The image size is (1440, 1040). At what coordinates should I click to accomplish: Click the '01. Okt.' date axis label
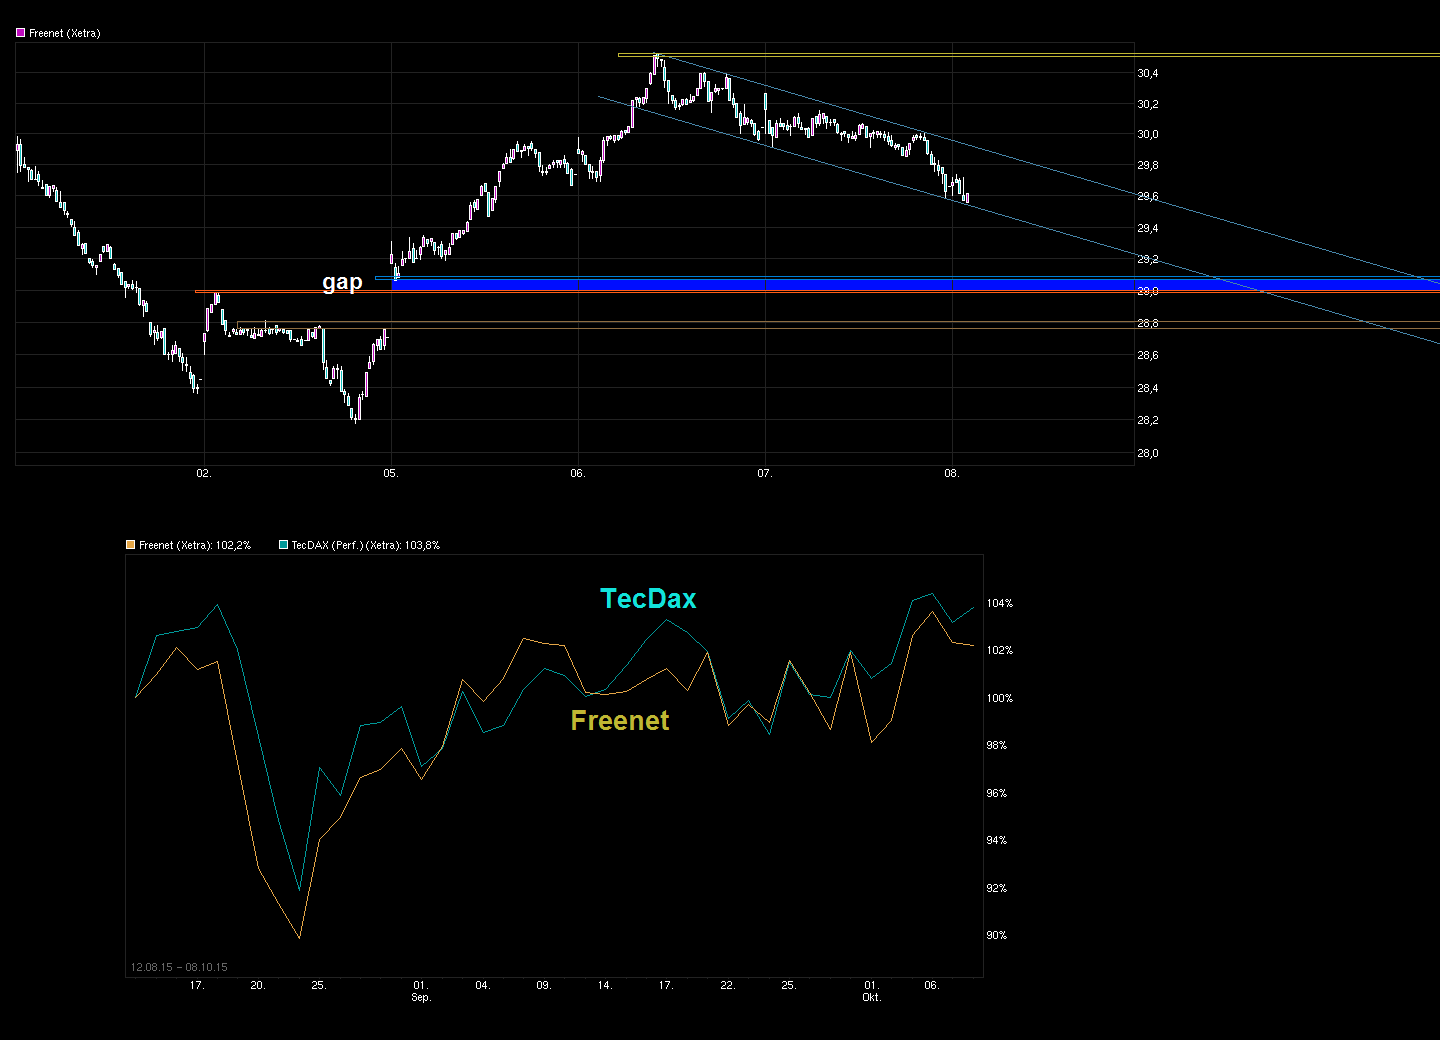pyautogui.click(x=872, y=991)
